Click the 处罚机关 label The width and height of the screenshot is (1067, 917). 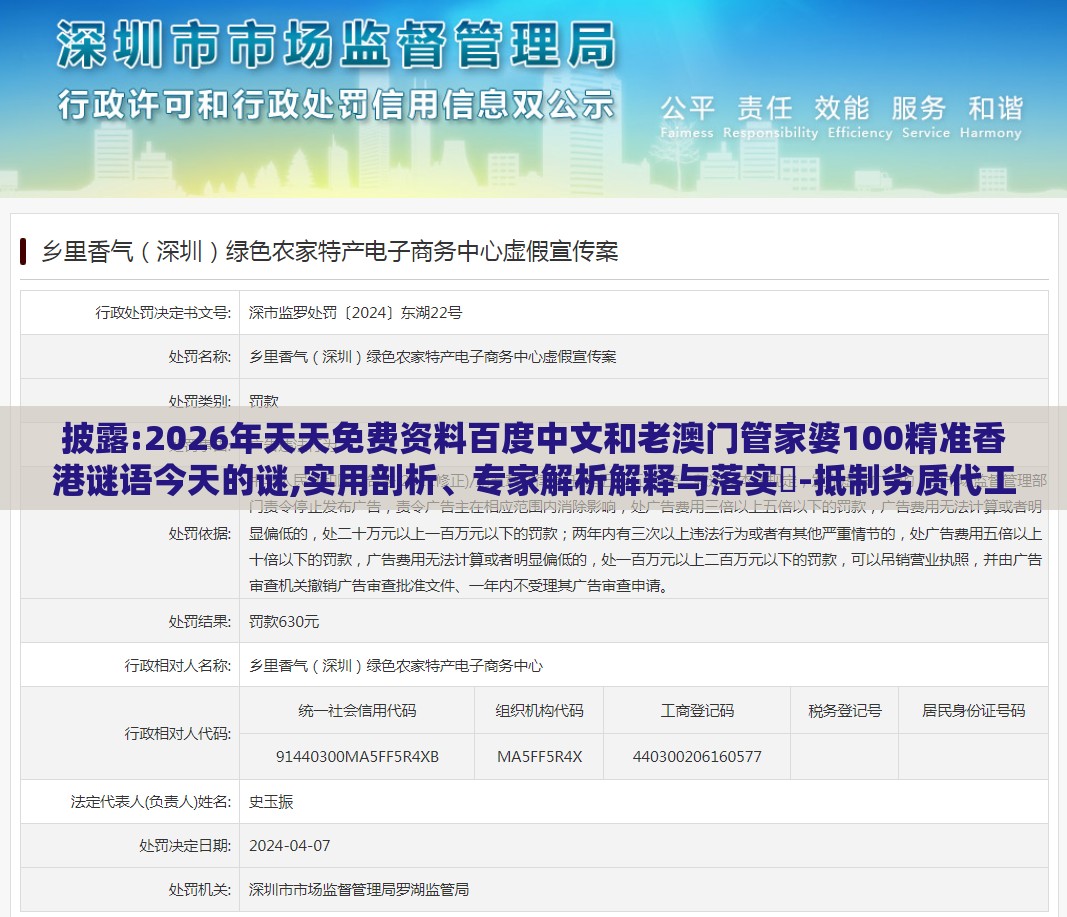[200, 890]
